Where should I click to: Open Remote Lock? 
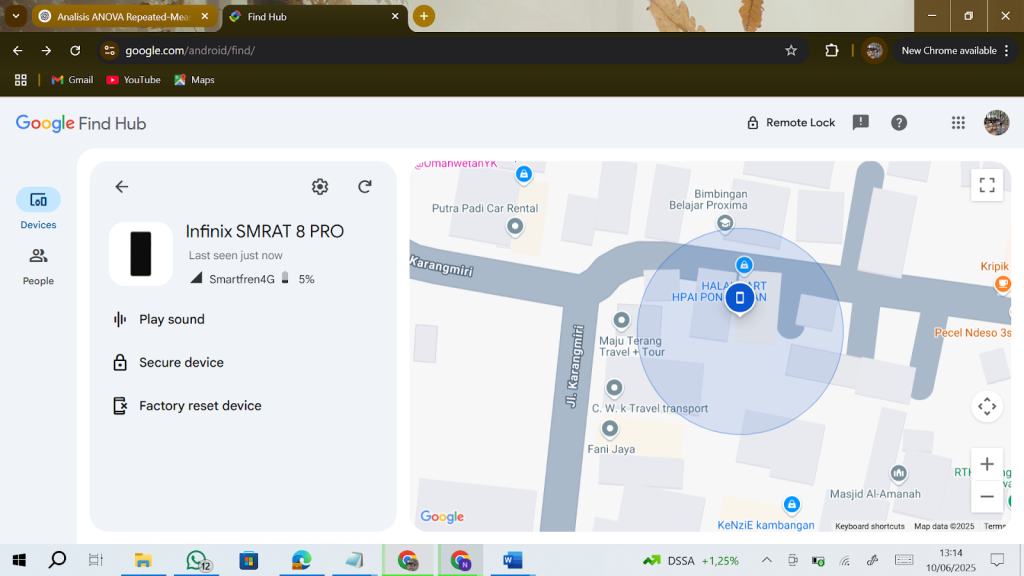click(x=790, y=123)
